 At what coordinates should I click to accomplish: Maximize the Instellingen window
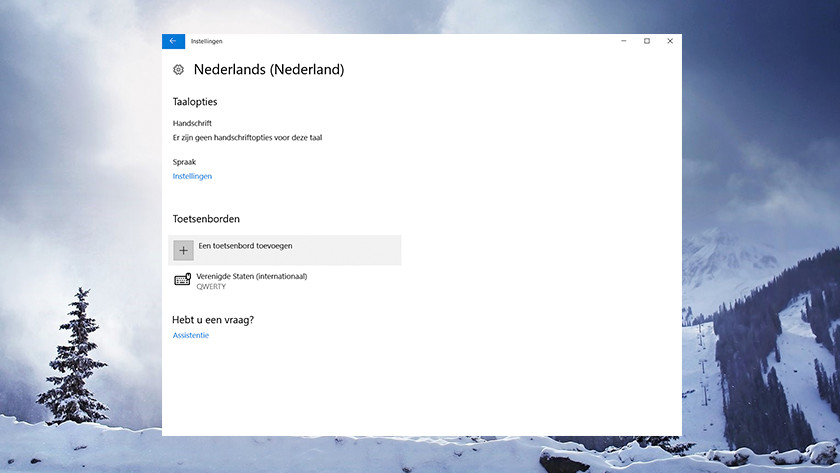(647, 41)
